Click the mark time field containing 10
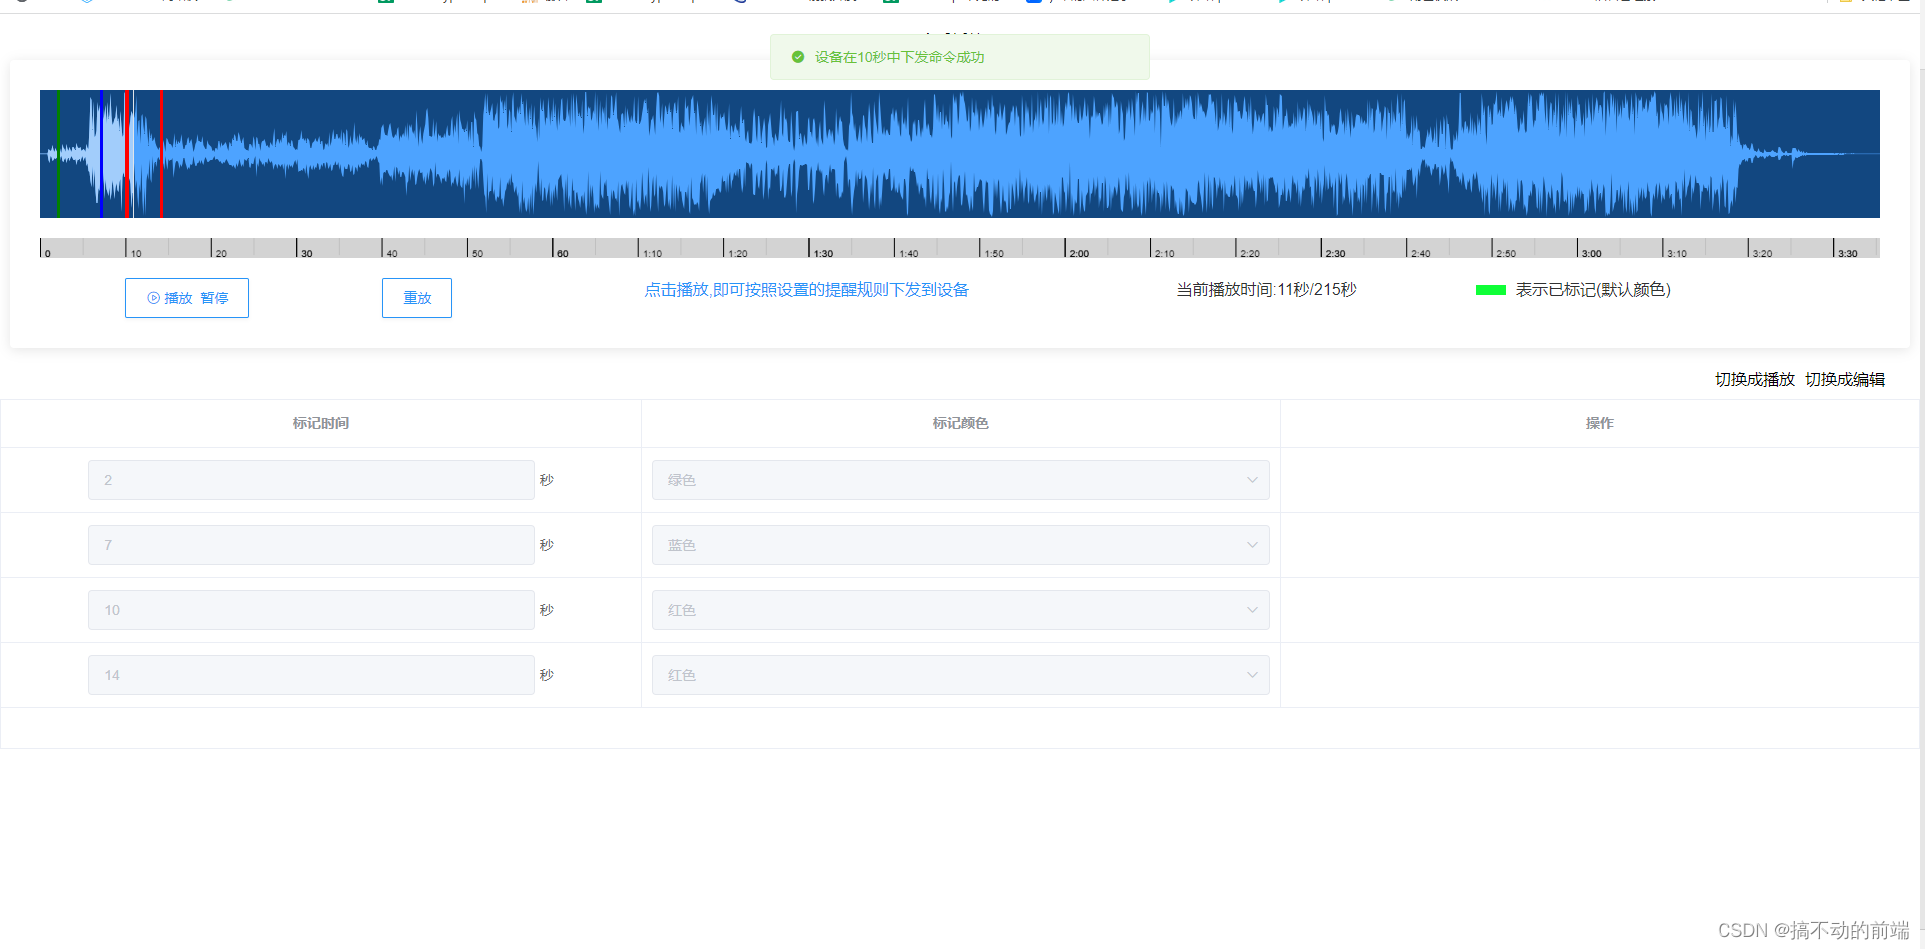 [x=311, y=610]
